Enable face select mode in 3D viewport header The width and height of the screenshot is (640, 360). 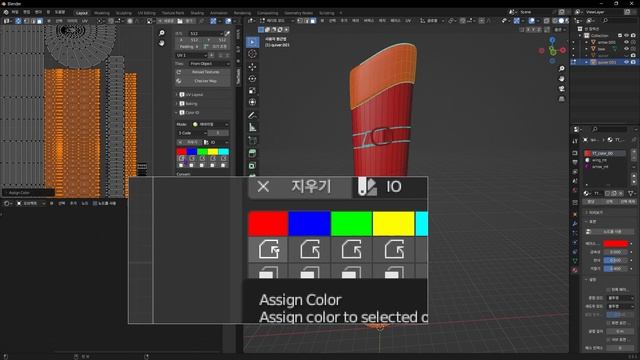click(x=313, y=20)
